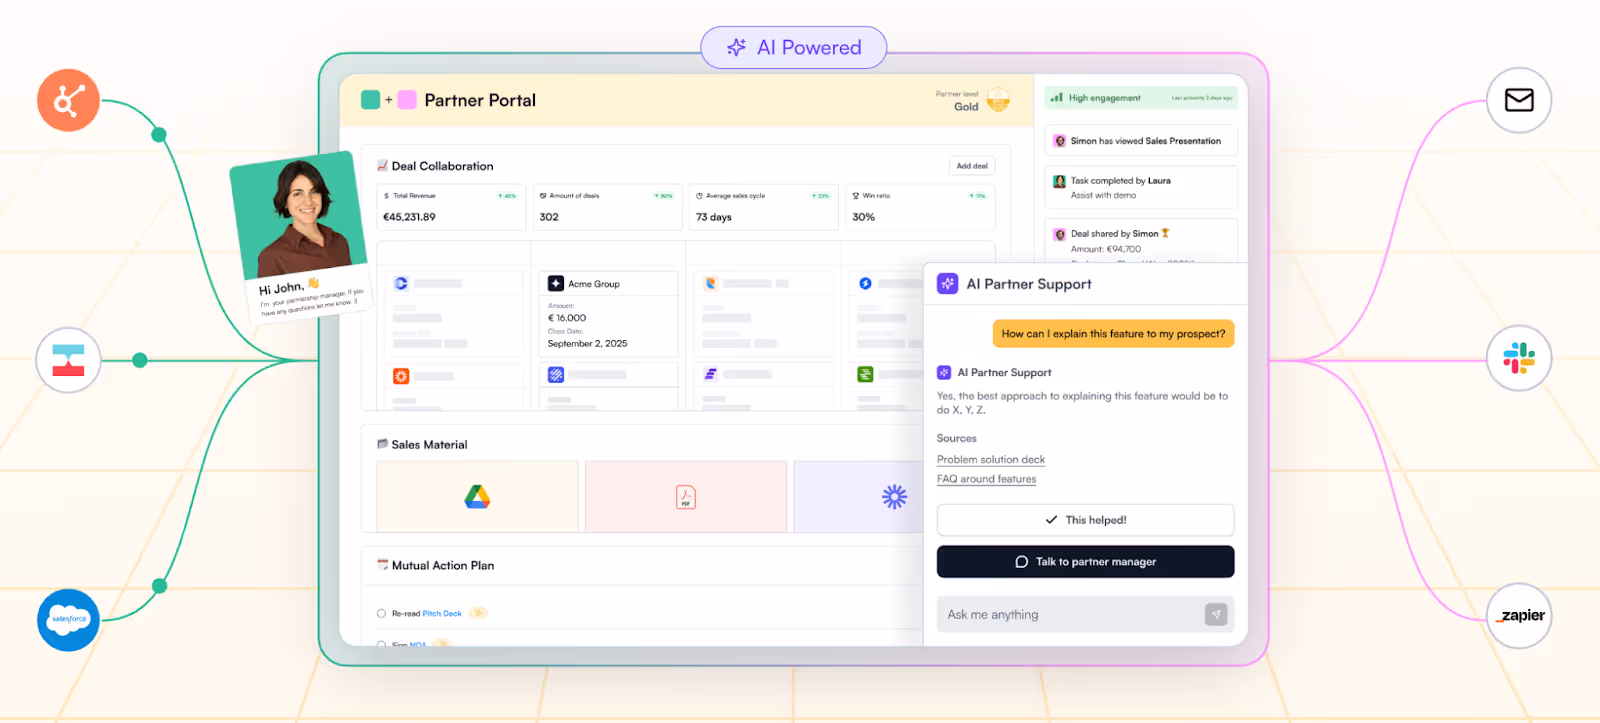Click the Zapier logo
1600x723 pixels.
[x=1520, y=616]
